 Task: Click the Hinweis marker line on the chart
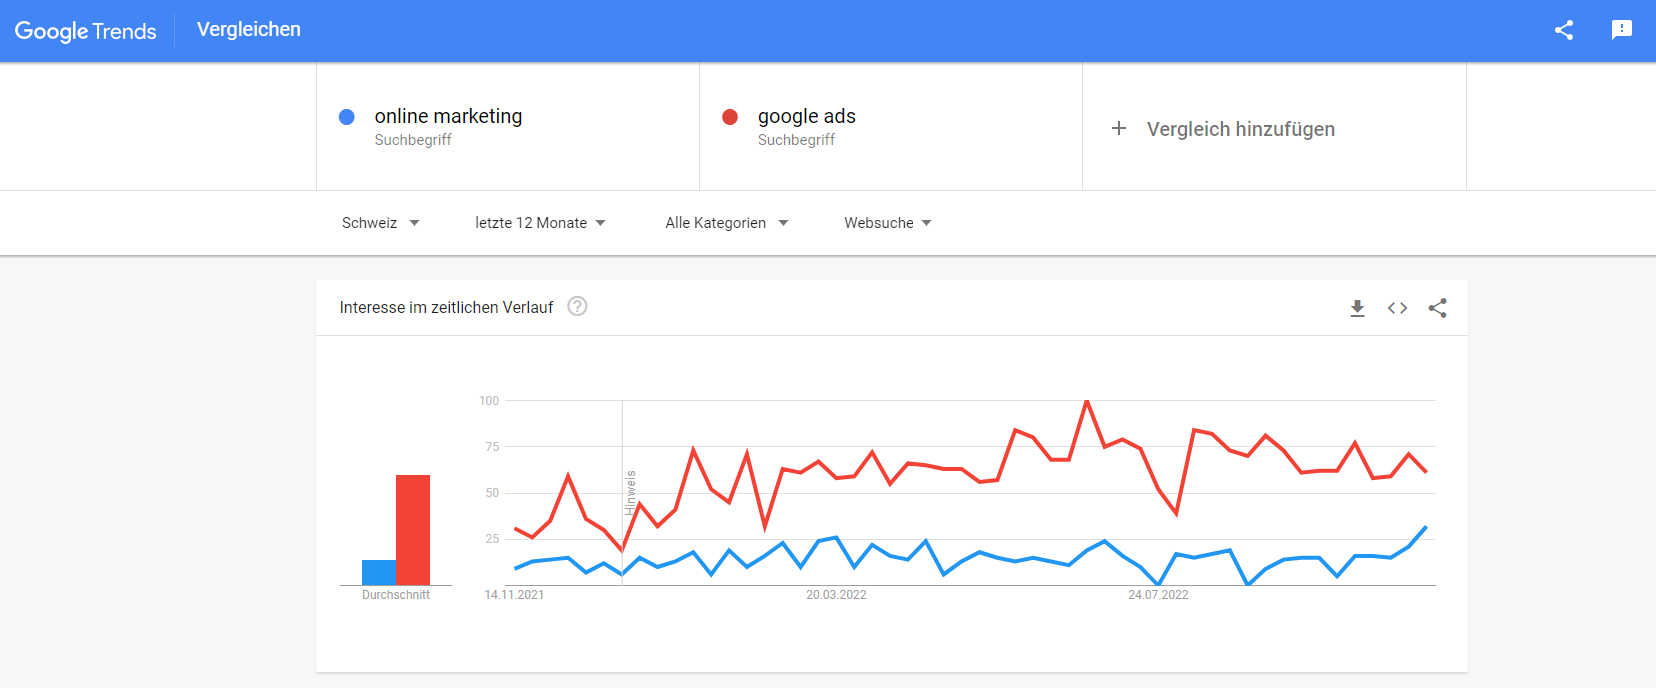(x=623, y=492)
